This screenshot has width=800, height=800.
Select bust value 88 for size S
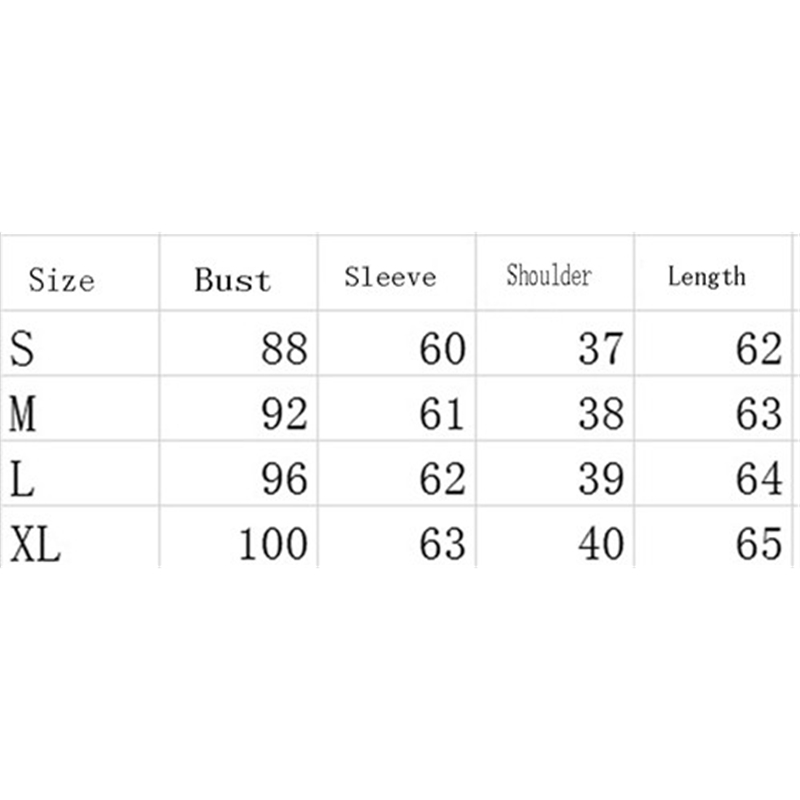(x=284, y=349)
